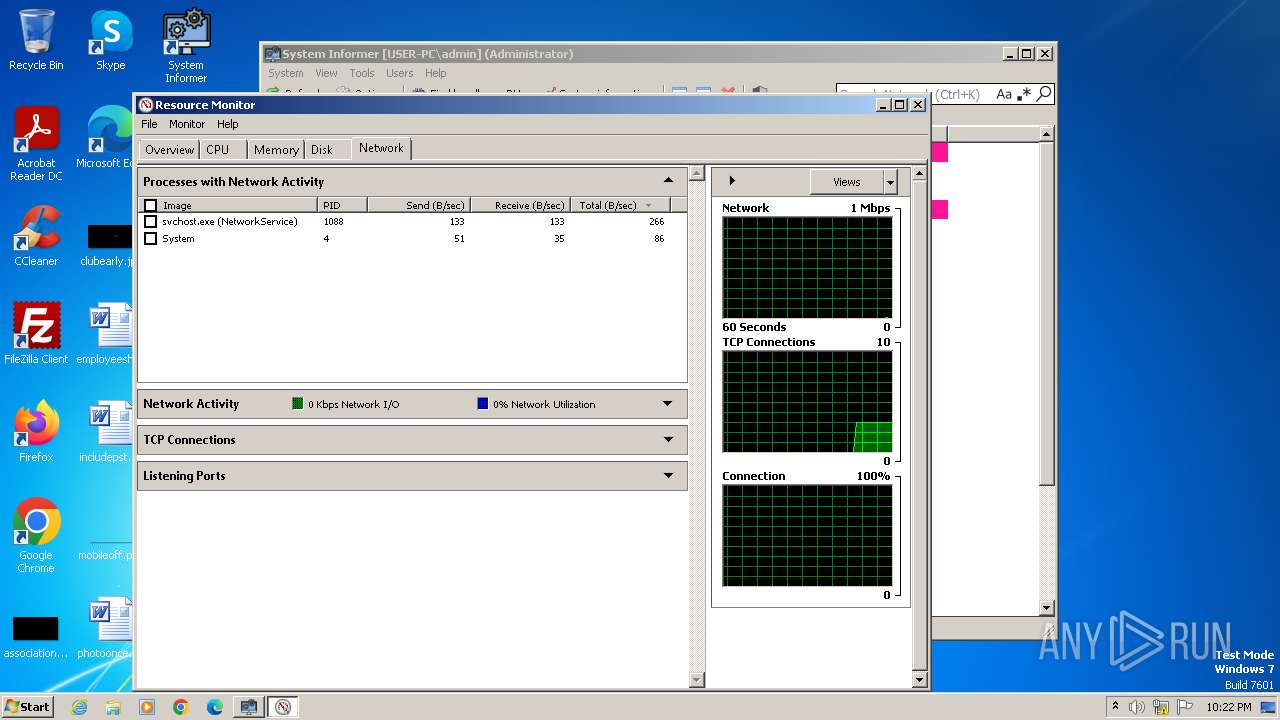Screen dimensions: 1280x720
Task: Open Action Center flag icon
Action: click(x=1184, y=707)
